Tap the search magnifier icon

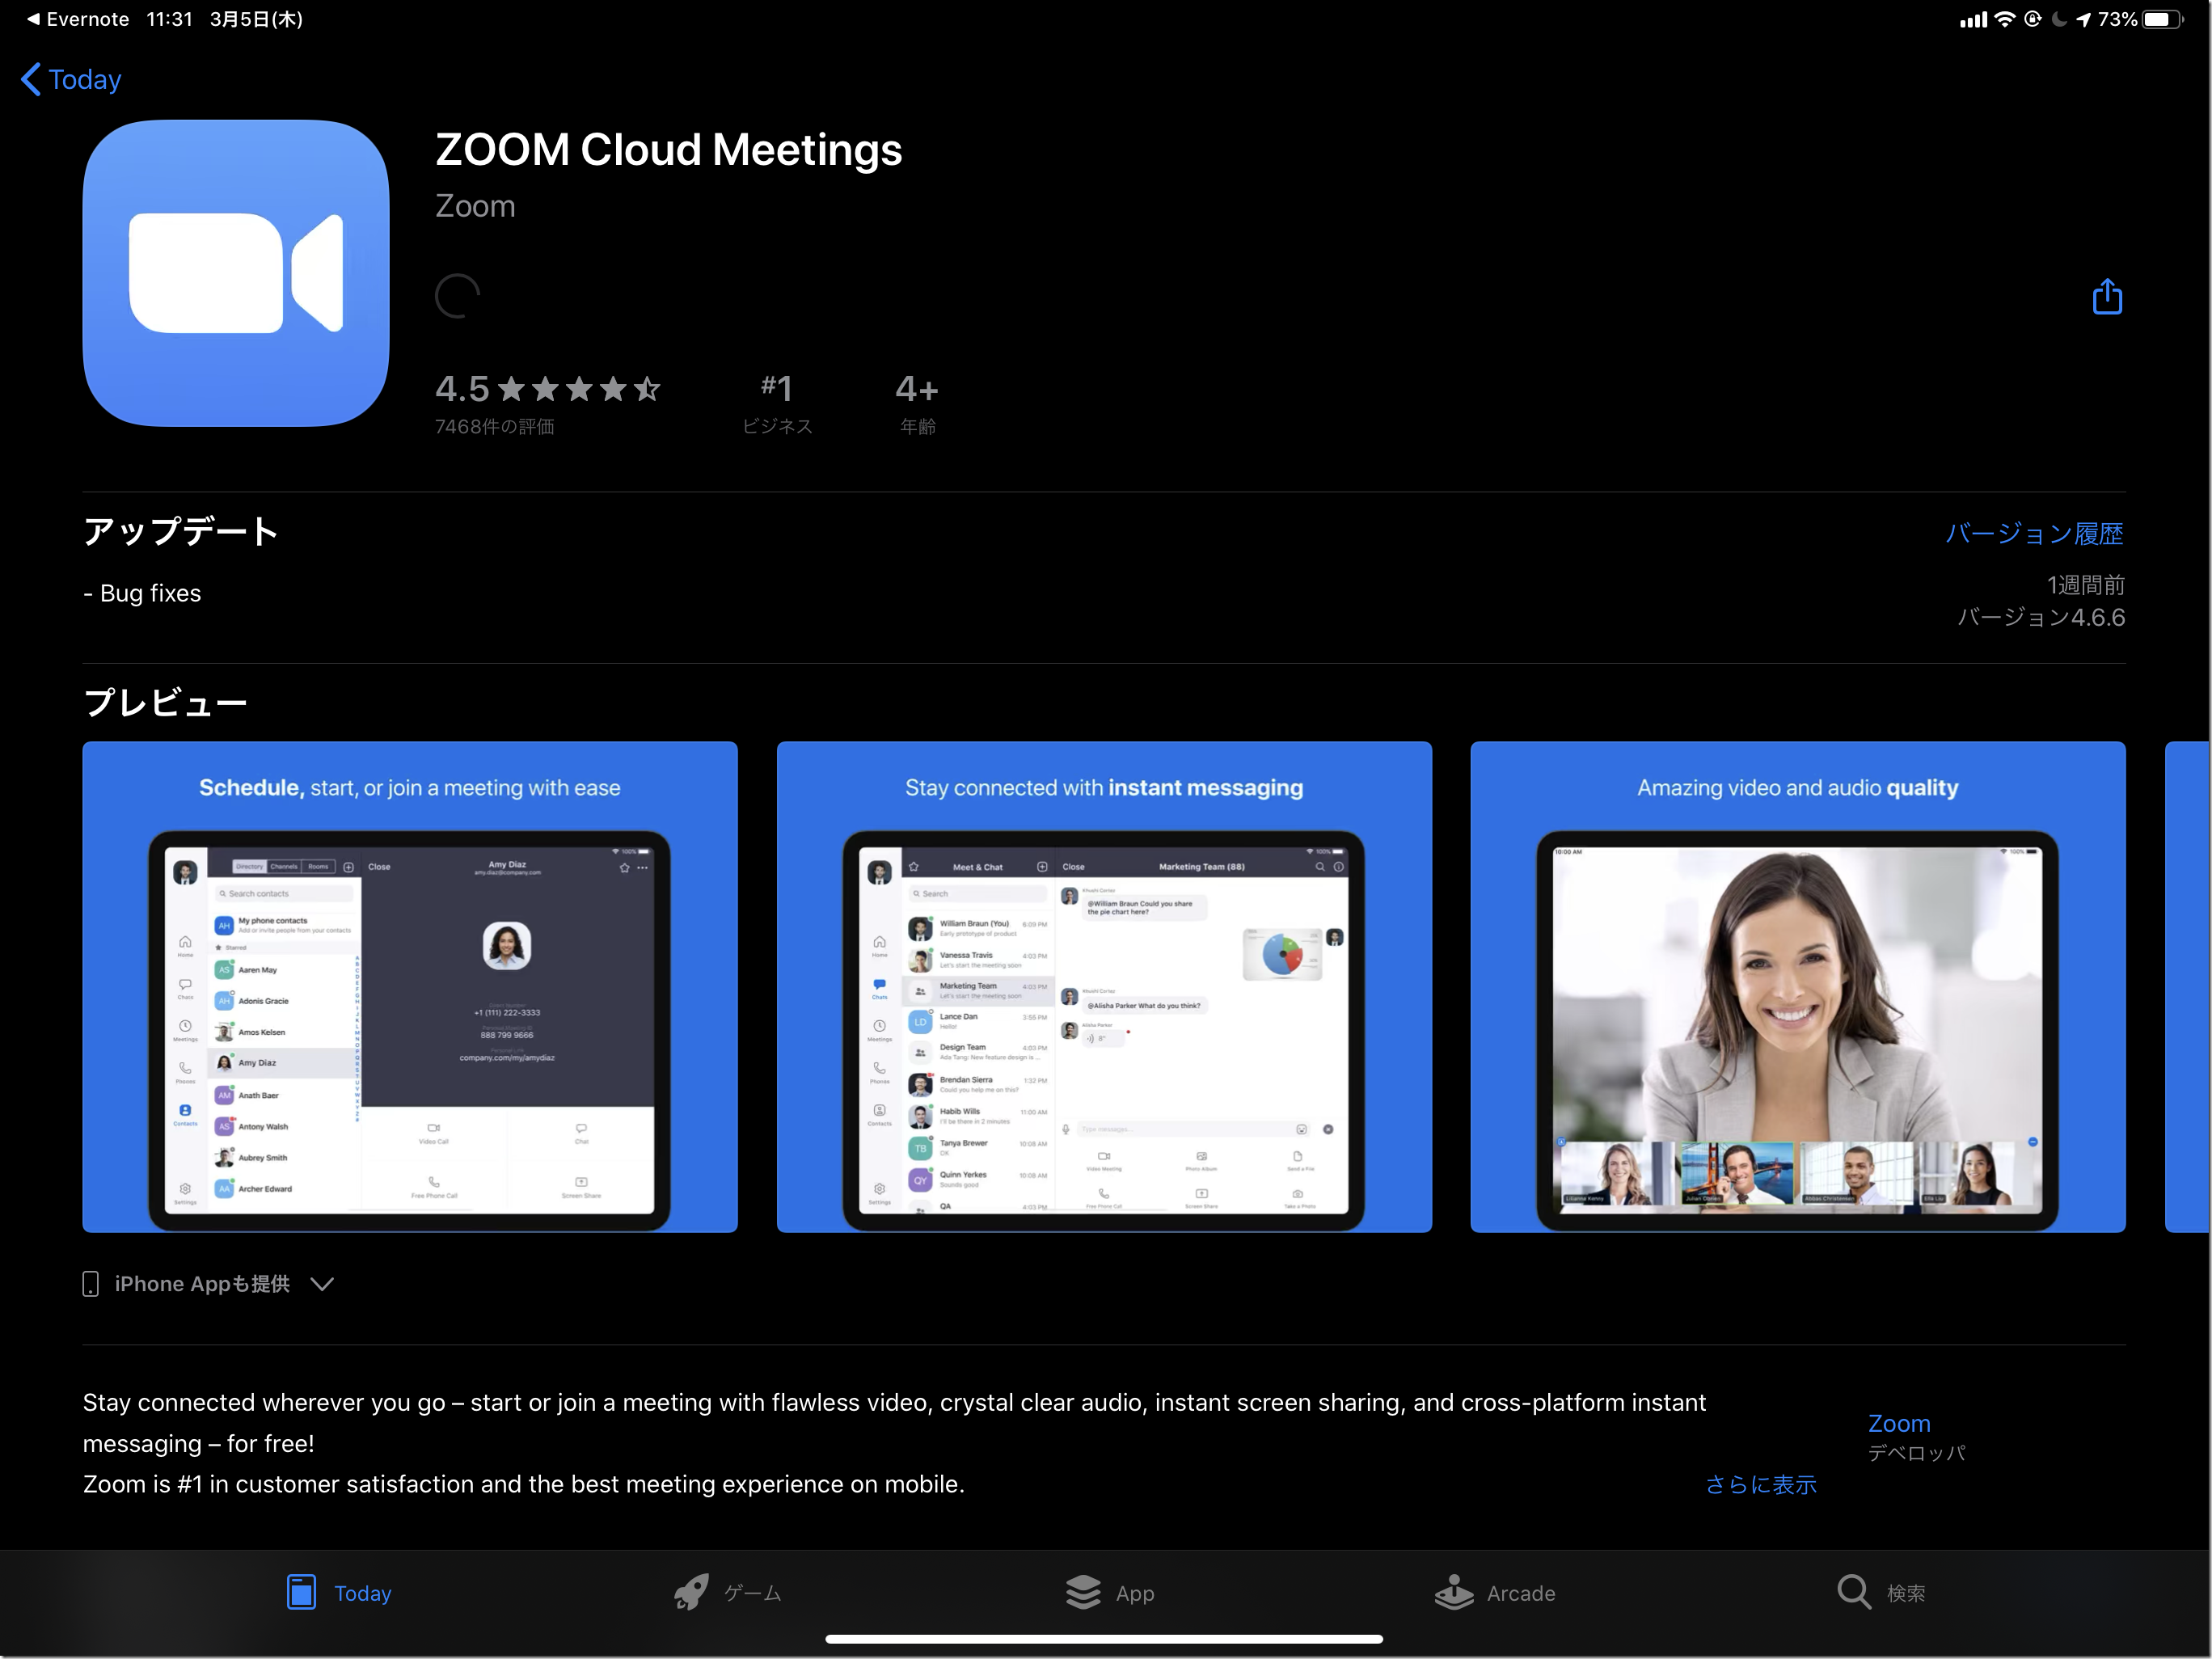1853,1592
